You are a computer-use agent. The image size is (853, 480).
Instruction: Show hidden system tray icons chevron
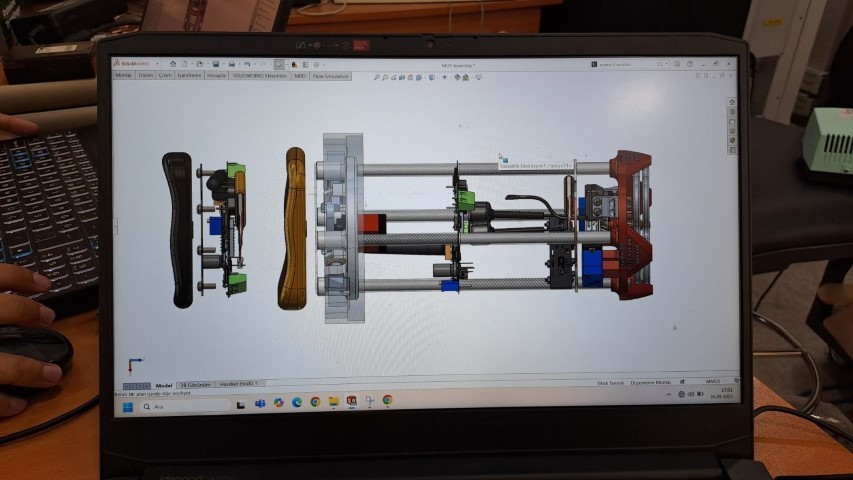coord(668,397)
